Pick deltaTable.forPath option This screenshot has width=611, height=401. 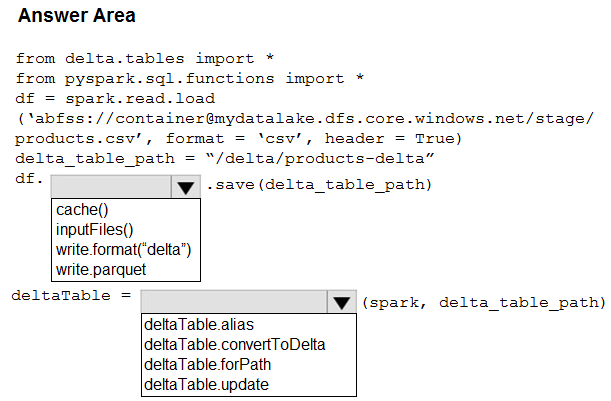pyautogui.click(x=207, y=365)
